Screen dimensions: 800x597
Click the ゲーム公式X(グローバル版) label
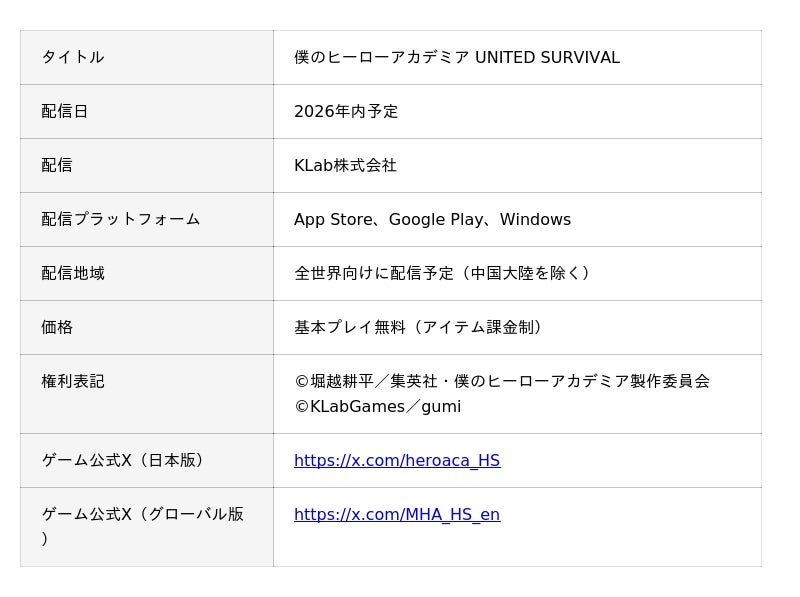click(142, 515)
